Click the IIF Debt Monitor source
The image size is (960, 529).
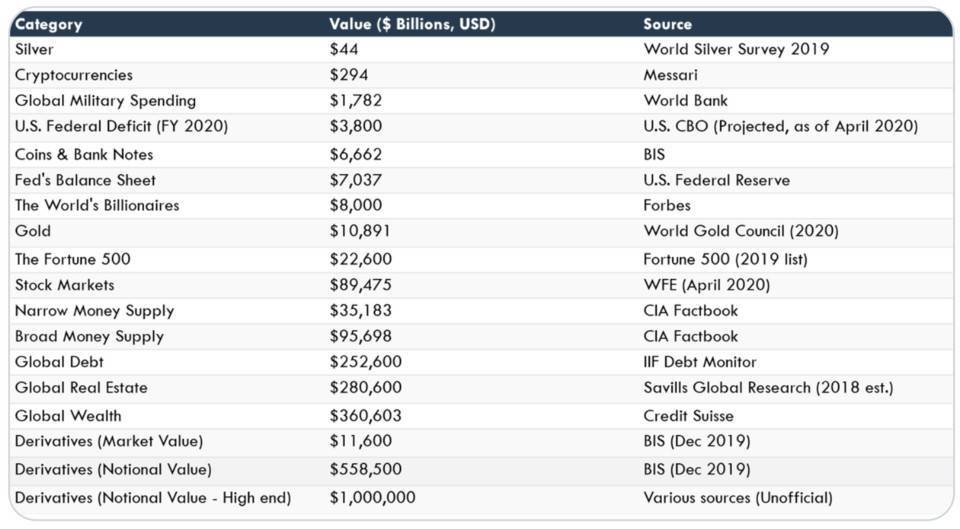(700, 362)
